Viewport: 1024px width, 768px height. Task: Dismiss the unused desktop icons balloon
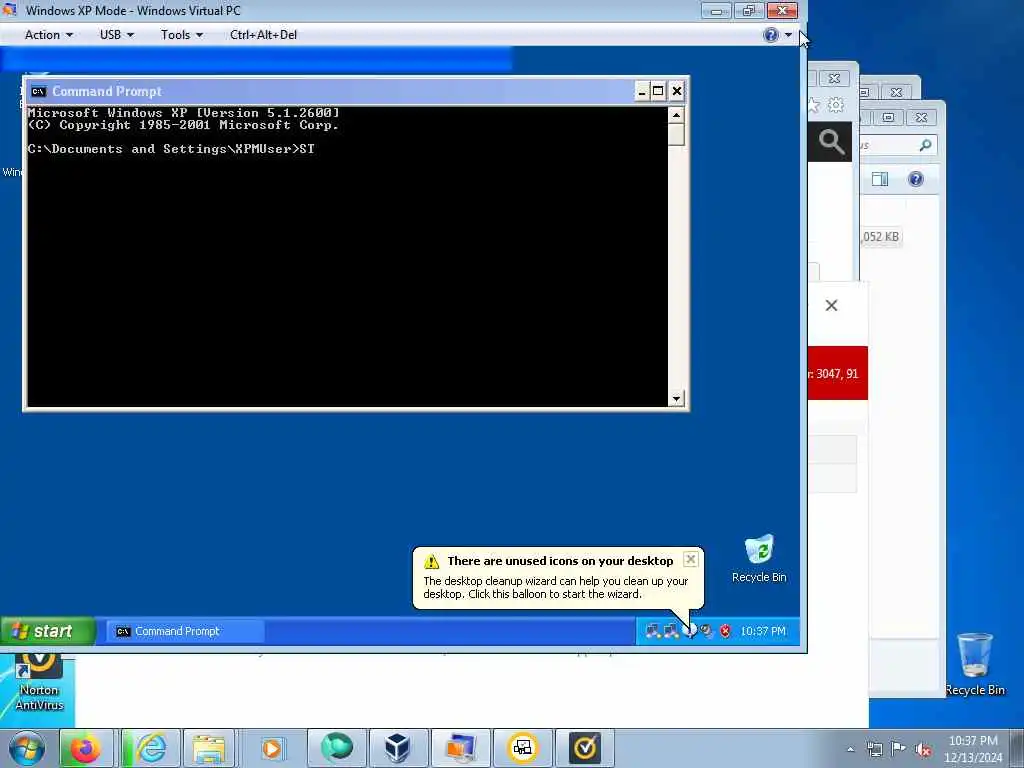click(x=690, y=560)
